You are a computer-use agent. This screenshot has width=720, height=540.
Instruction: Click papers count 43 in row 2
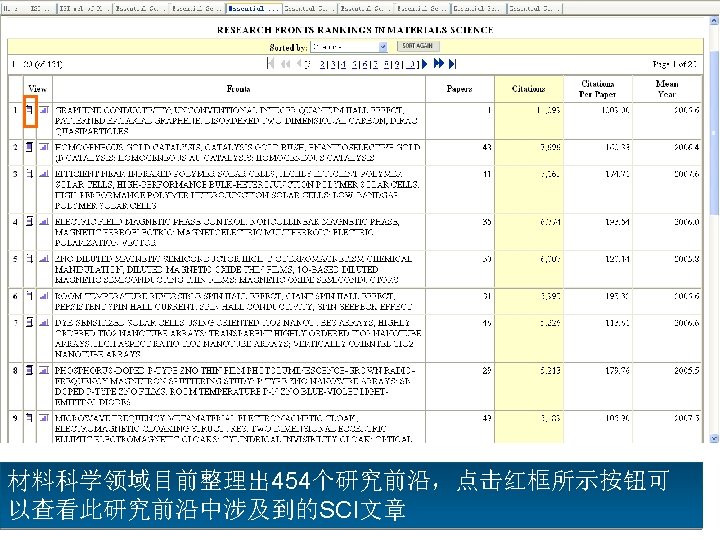pyautogui.click(x=487, y=147)
